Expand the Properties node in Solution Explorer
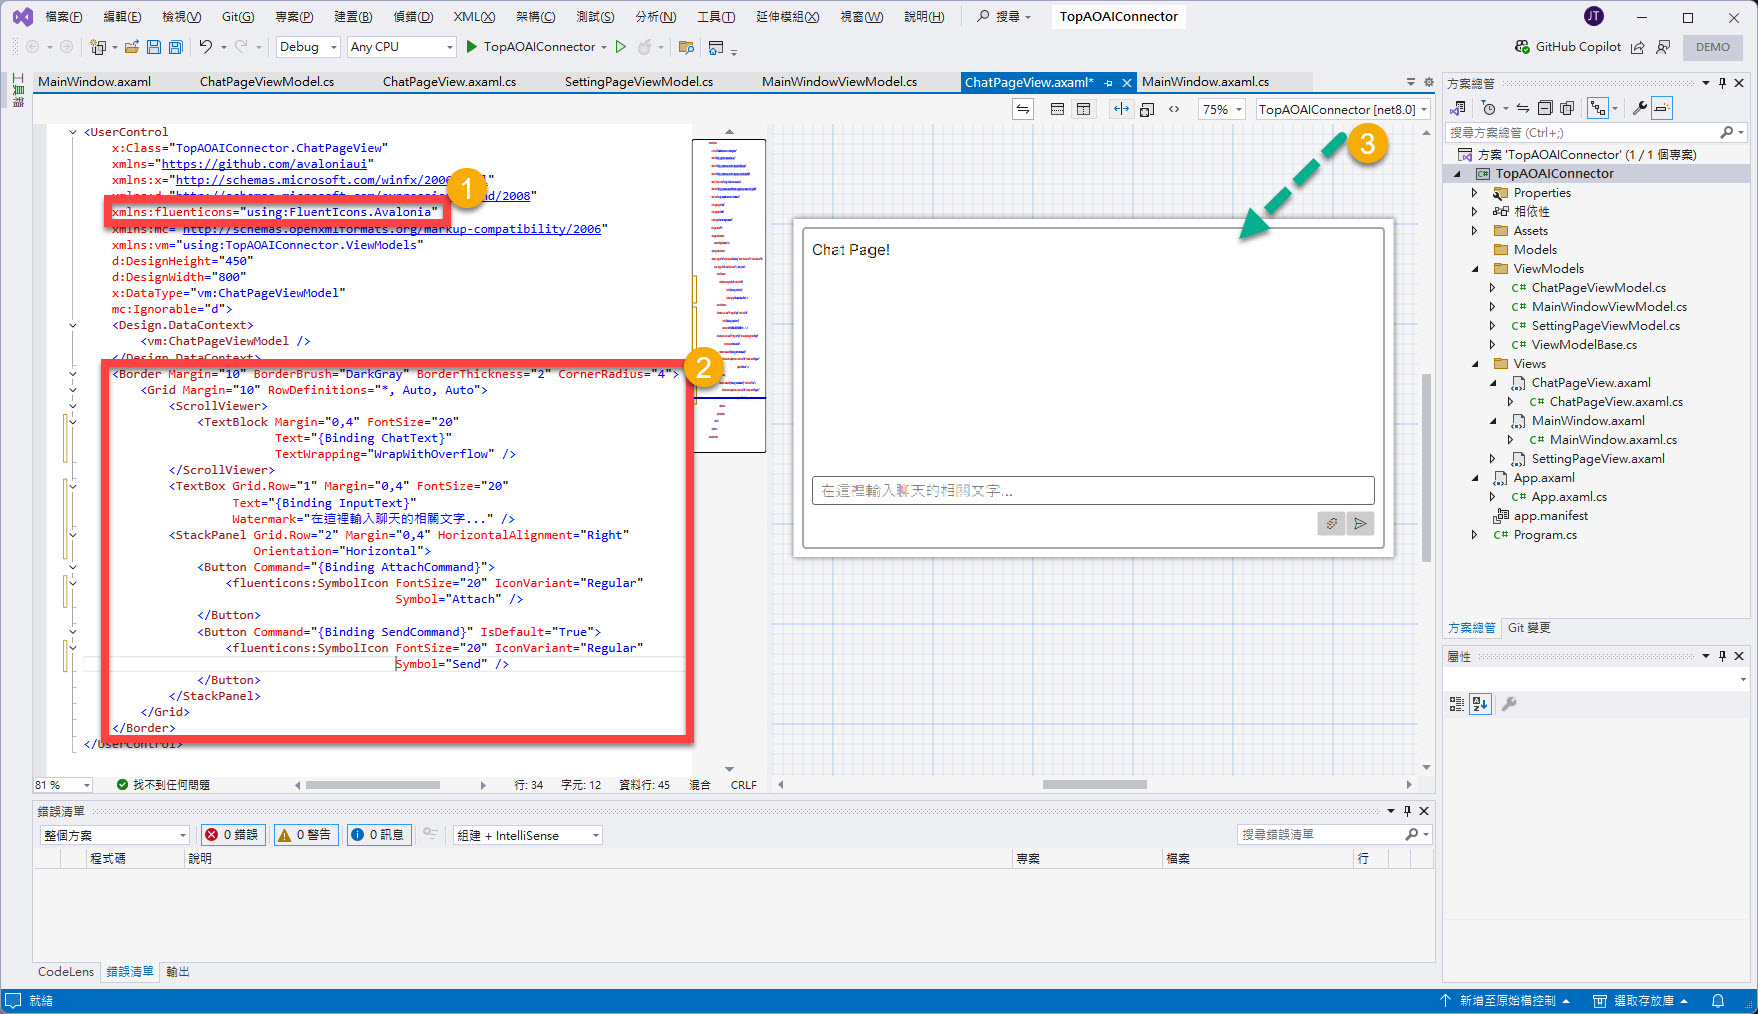 click(x=1474, y=193)
